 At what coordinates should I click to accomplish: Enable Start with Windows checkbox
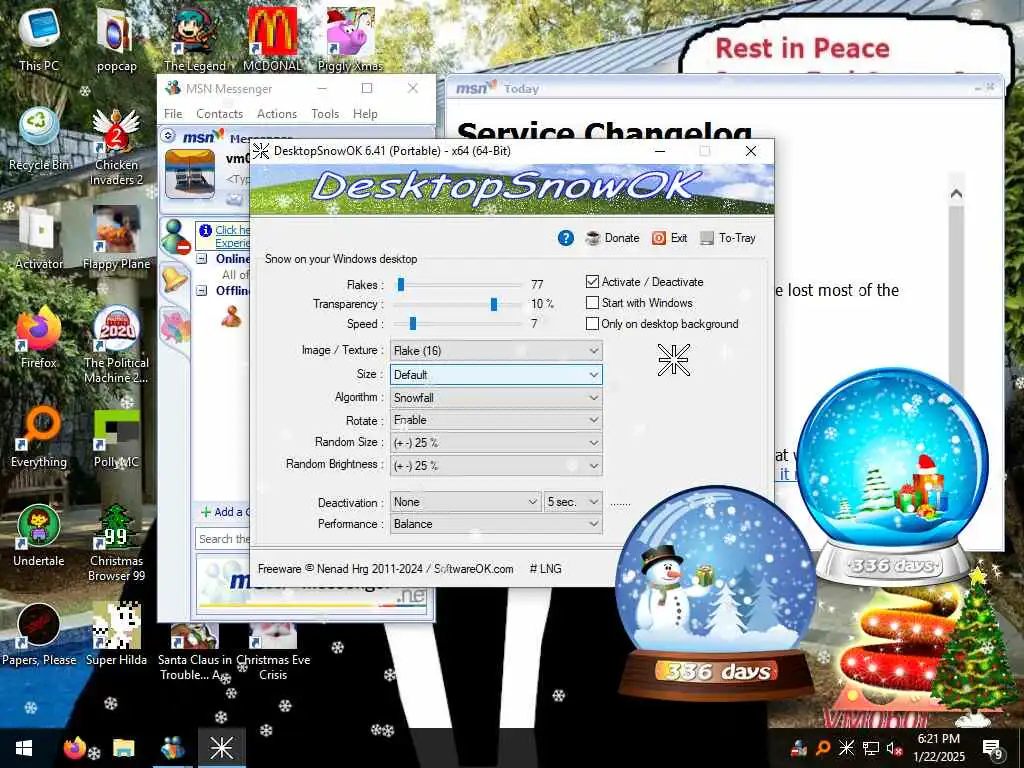click(x=592, y=302)
